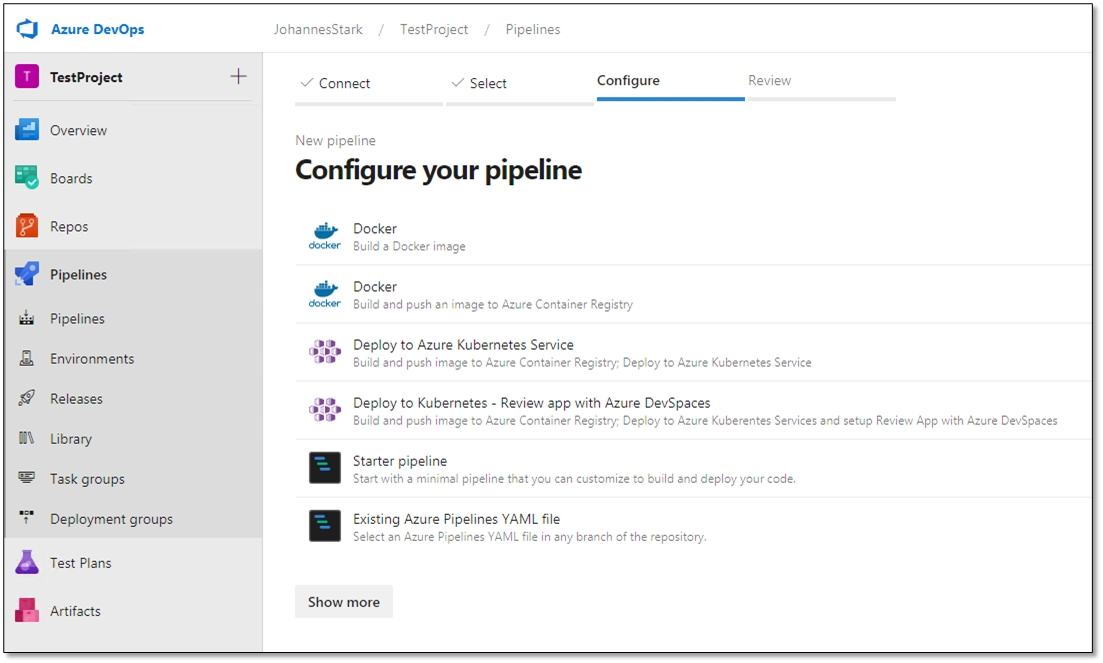
Task: Select the Configure step tab
Action: pos(670,82)
